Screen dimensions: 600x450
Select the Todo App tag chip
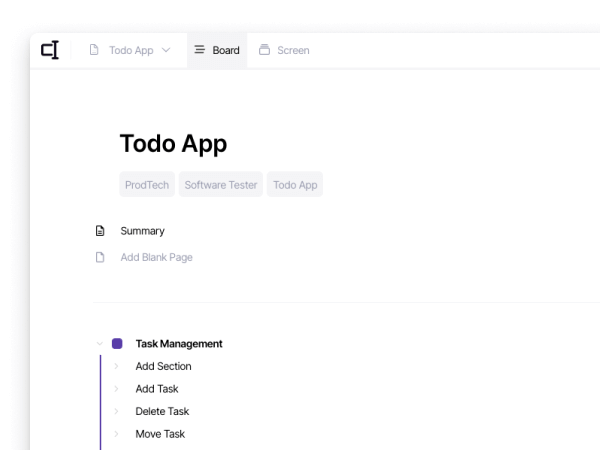coord(295,185)
